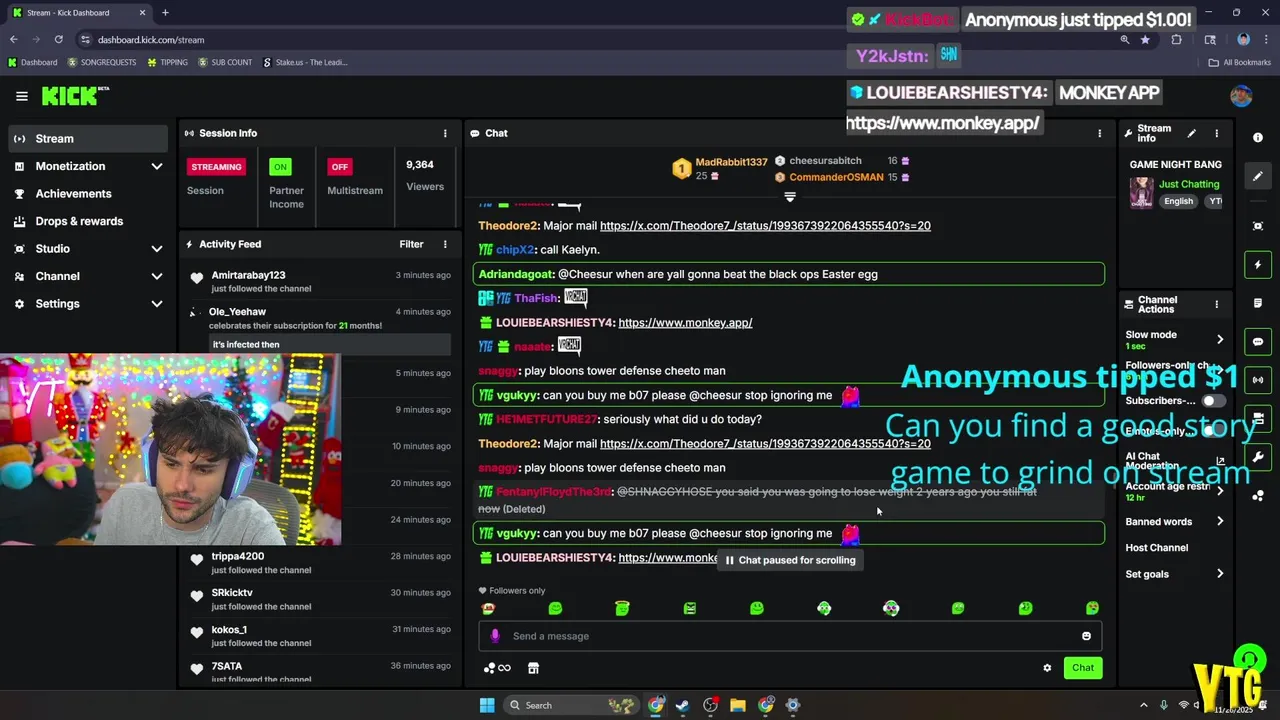Viewport: 1280px width, 720px height.
Task: Open Set goals chevron
Action: (1220, 574)
